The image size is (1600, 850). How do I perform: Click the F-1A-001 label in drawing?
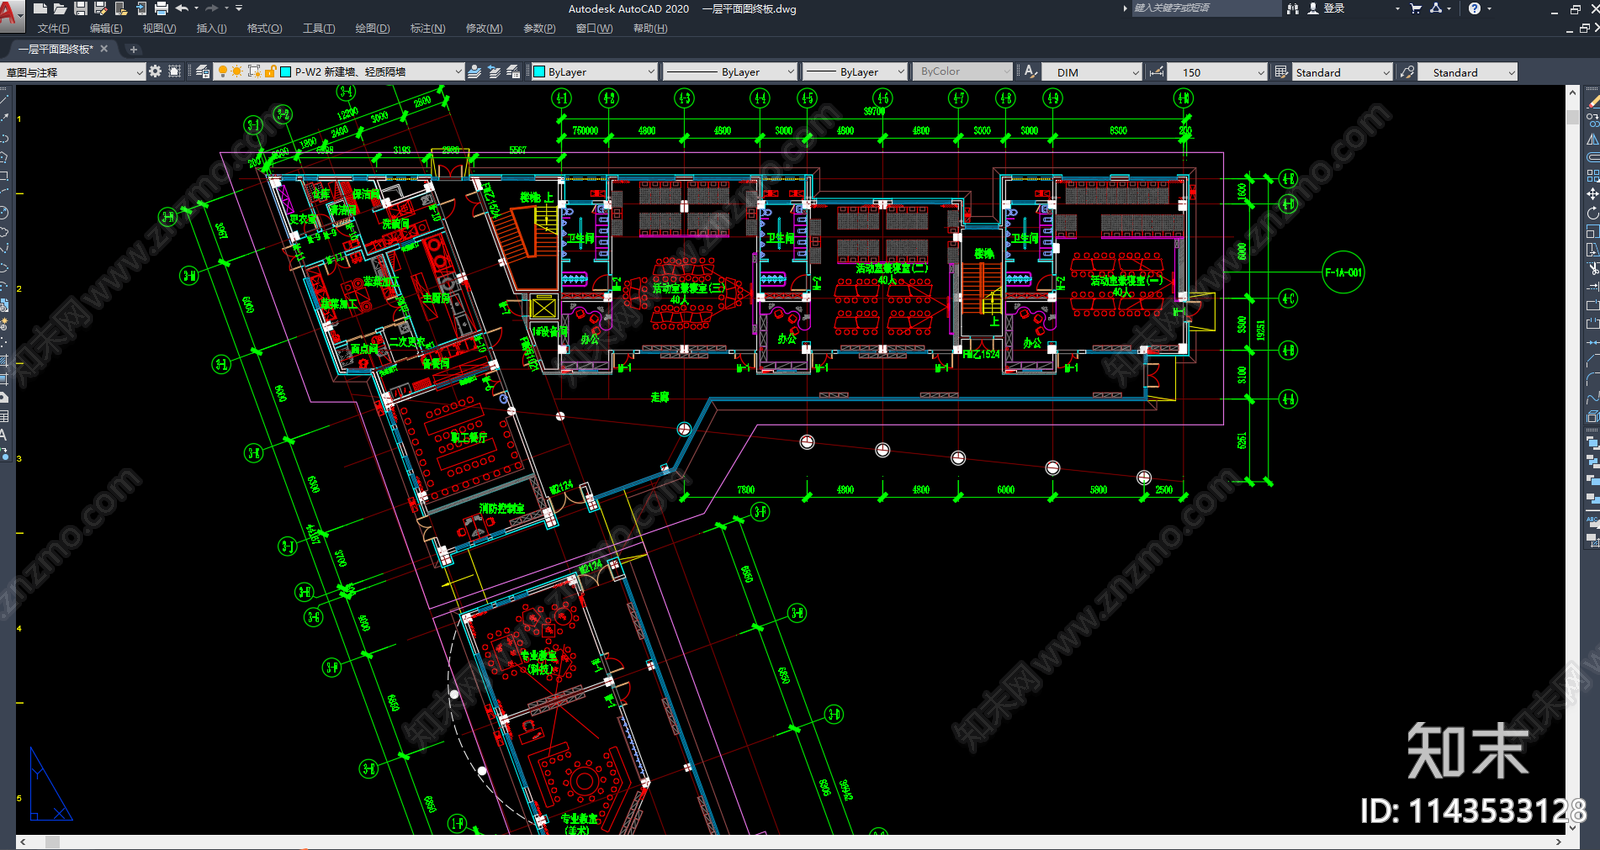(1343, 272)
